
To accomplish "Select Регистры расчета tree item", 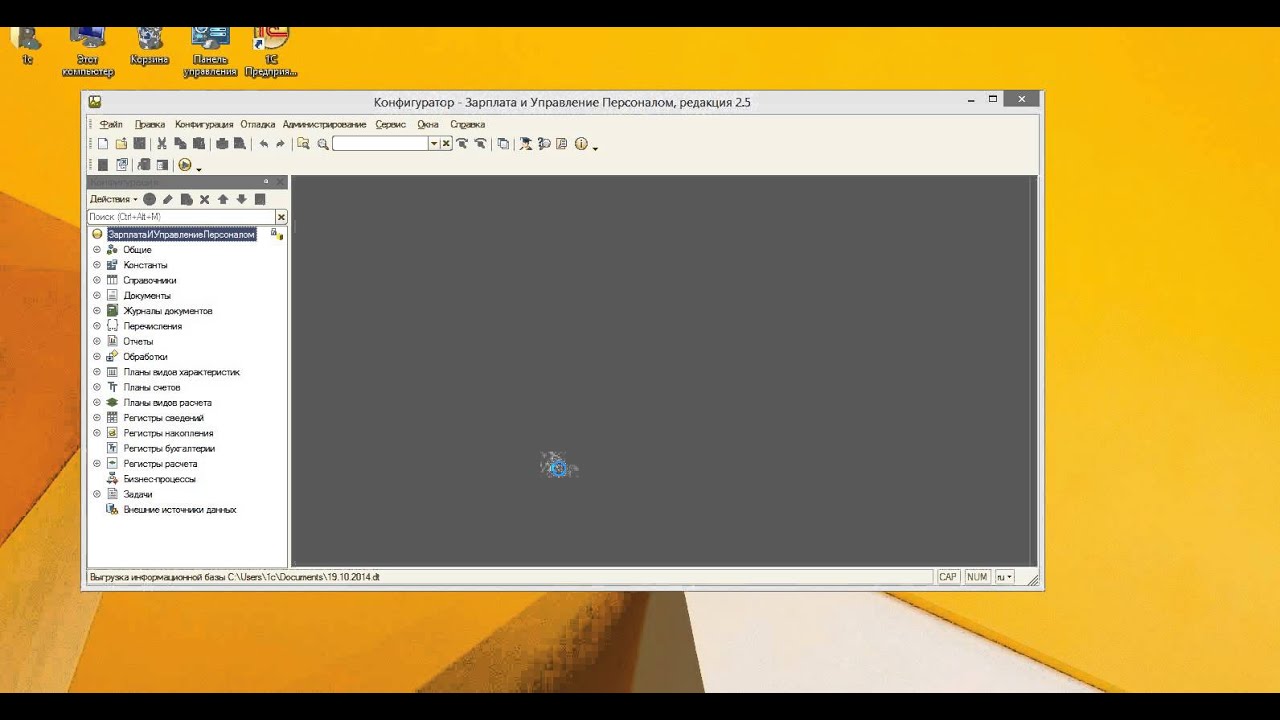I will [x=160, y=464].
